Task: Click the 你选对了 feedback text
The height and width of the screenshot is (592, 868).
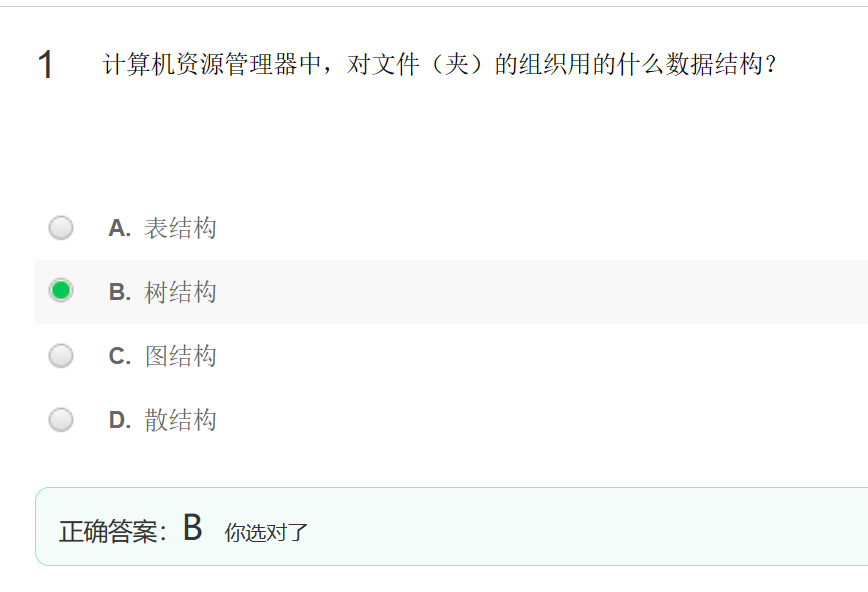Action: click(266, 533)
